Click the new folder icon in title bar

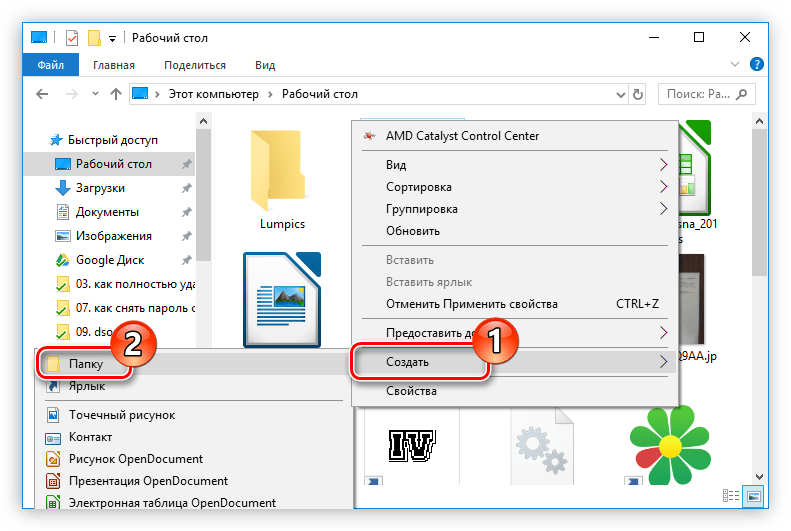pyautogui.click(x=94, y=38)
